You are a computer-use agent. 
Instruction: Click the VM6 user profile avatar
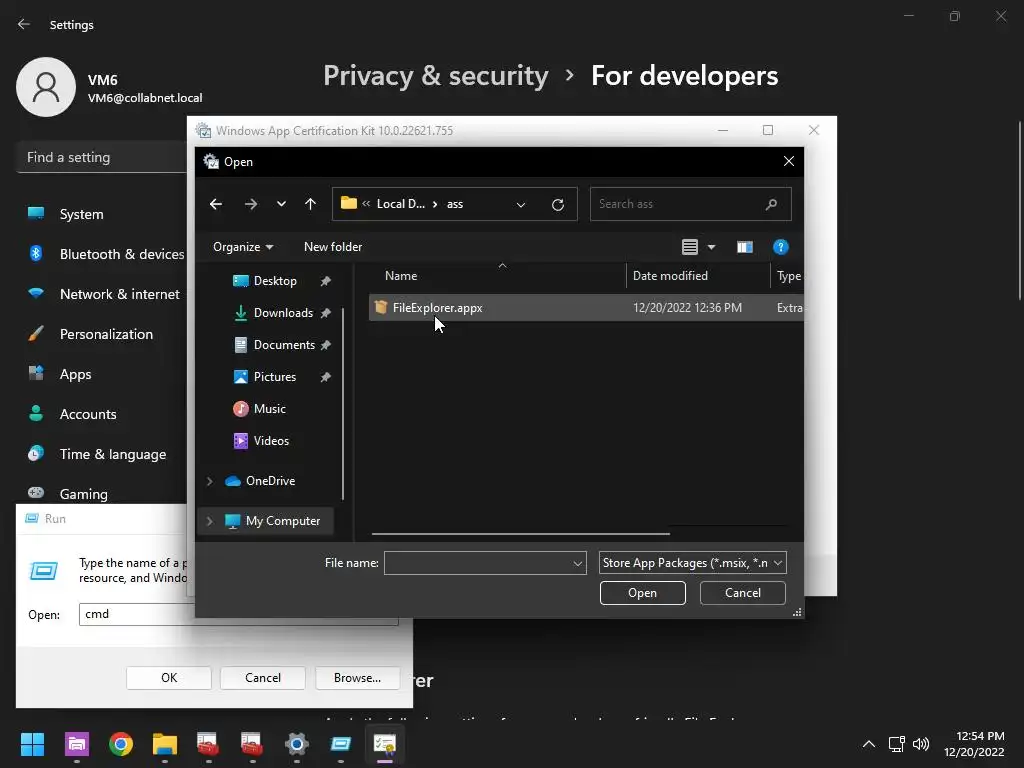(46, 87)
